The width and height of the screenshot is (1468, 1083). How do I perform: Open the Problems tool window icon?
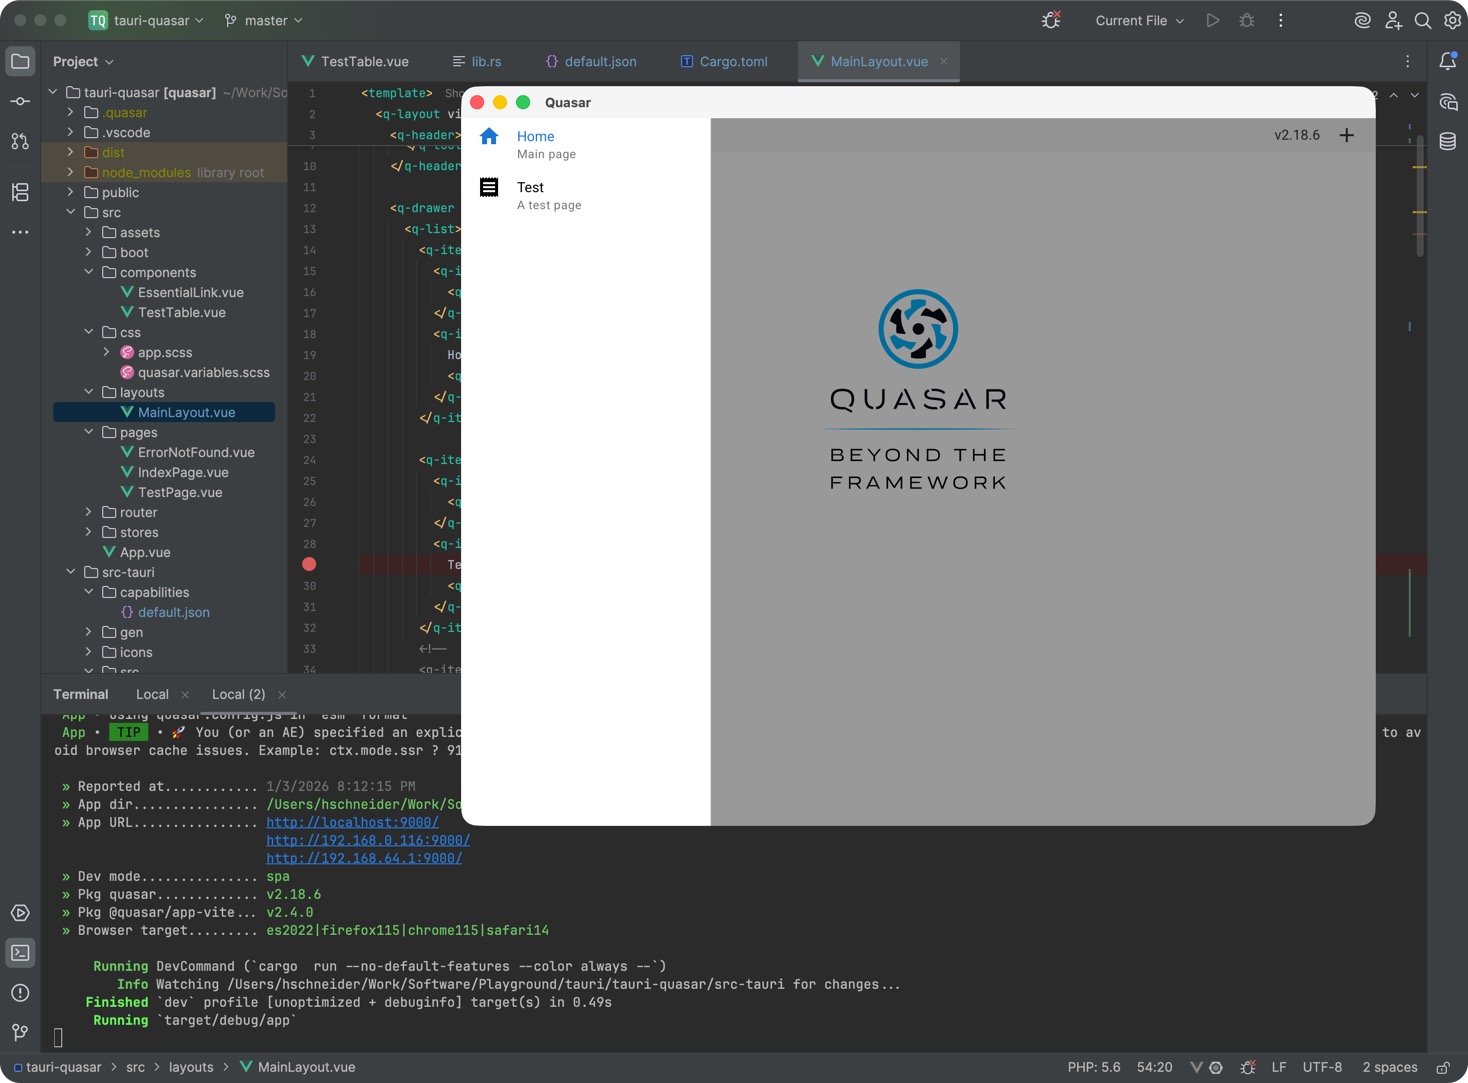click(x=20, y=993)
